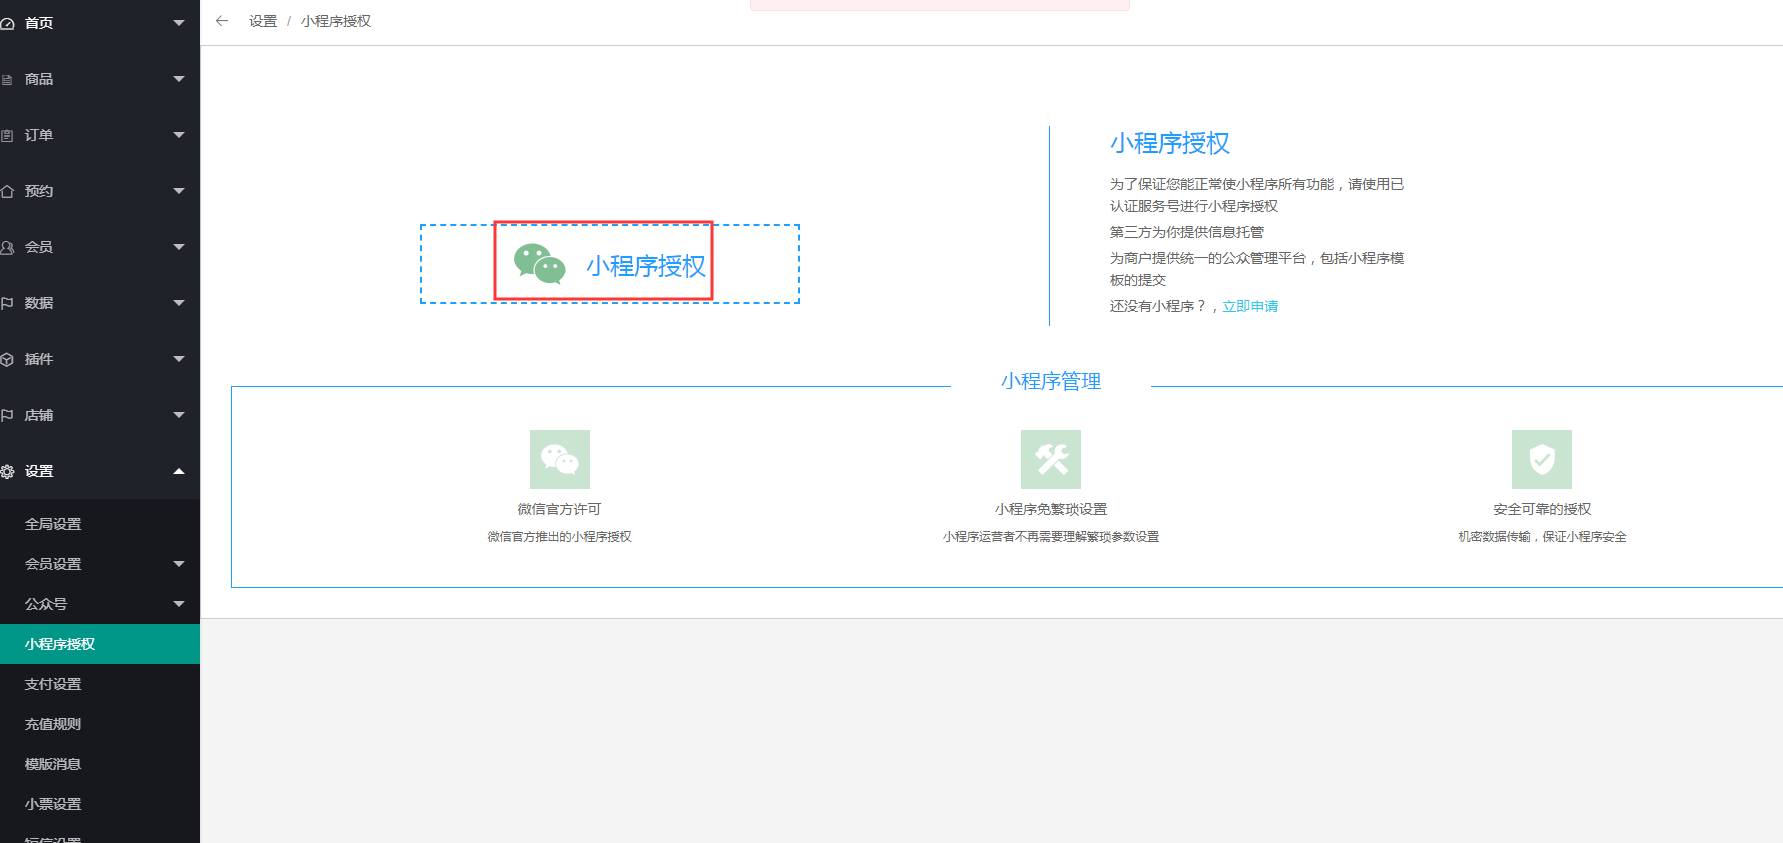The image size is (1783, 843).
Task: Expand the 插件 menu arrow
Action: (x=179, y=359)
